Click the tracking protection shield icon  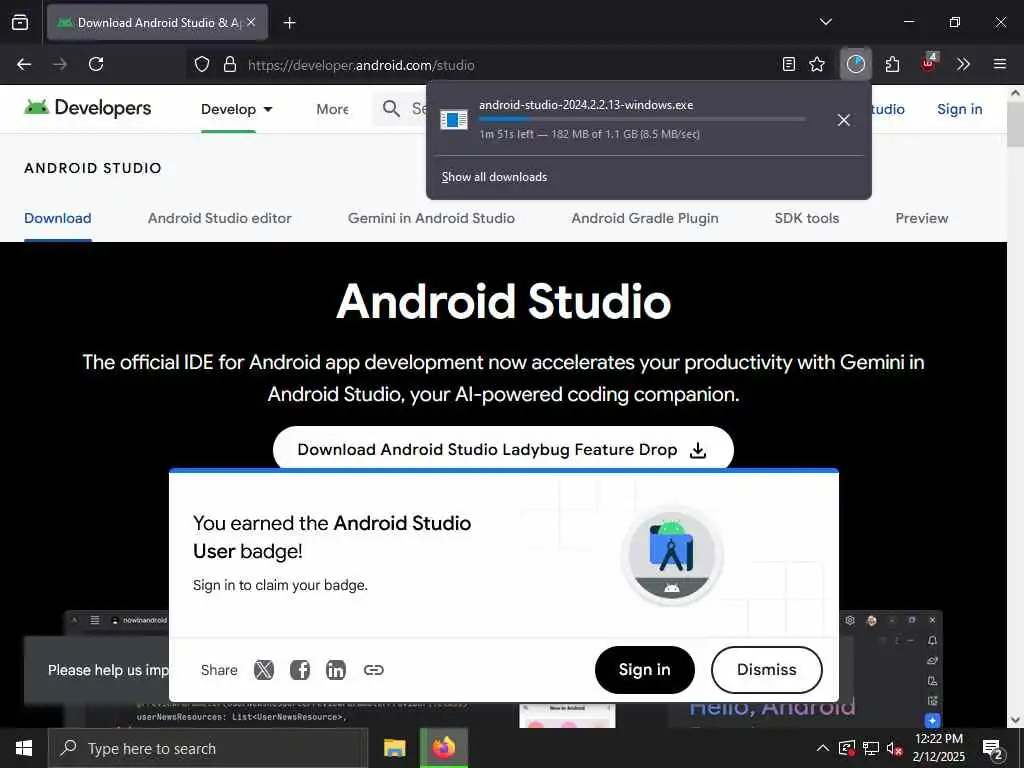(202, 64)
